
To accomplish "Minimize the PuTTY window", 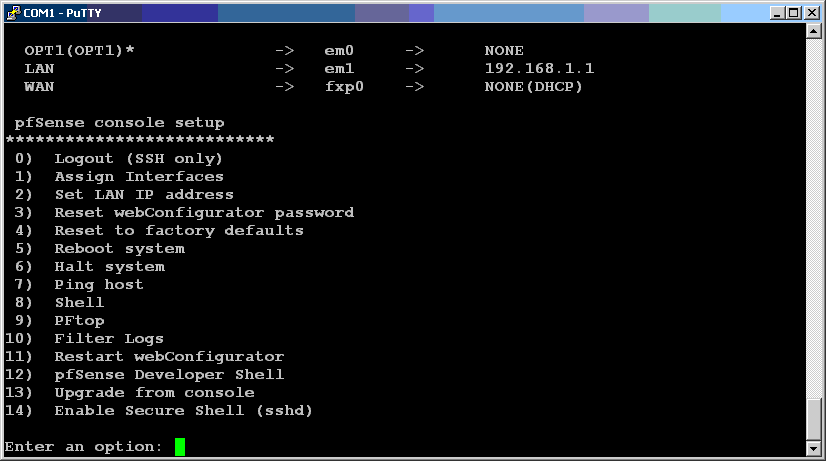I will [776, 13].
